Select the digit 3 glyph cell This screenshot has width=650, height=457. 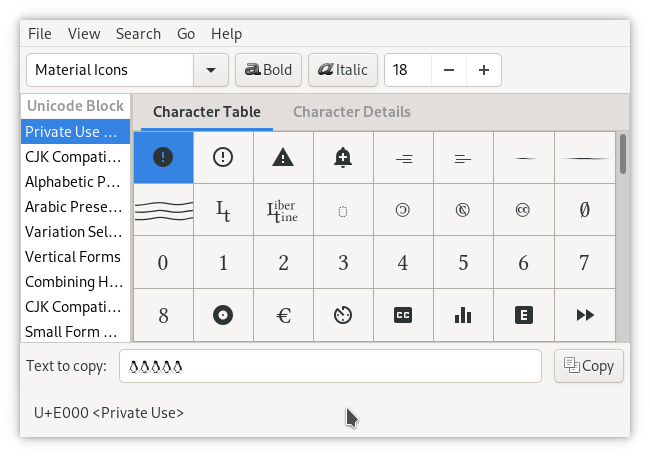click(x=343, y=263)
